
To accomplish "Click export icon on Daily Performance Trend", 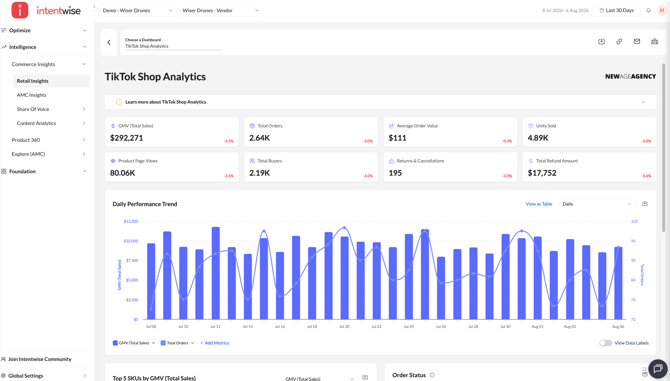I will [x=645, y=204].
